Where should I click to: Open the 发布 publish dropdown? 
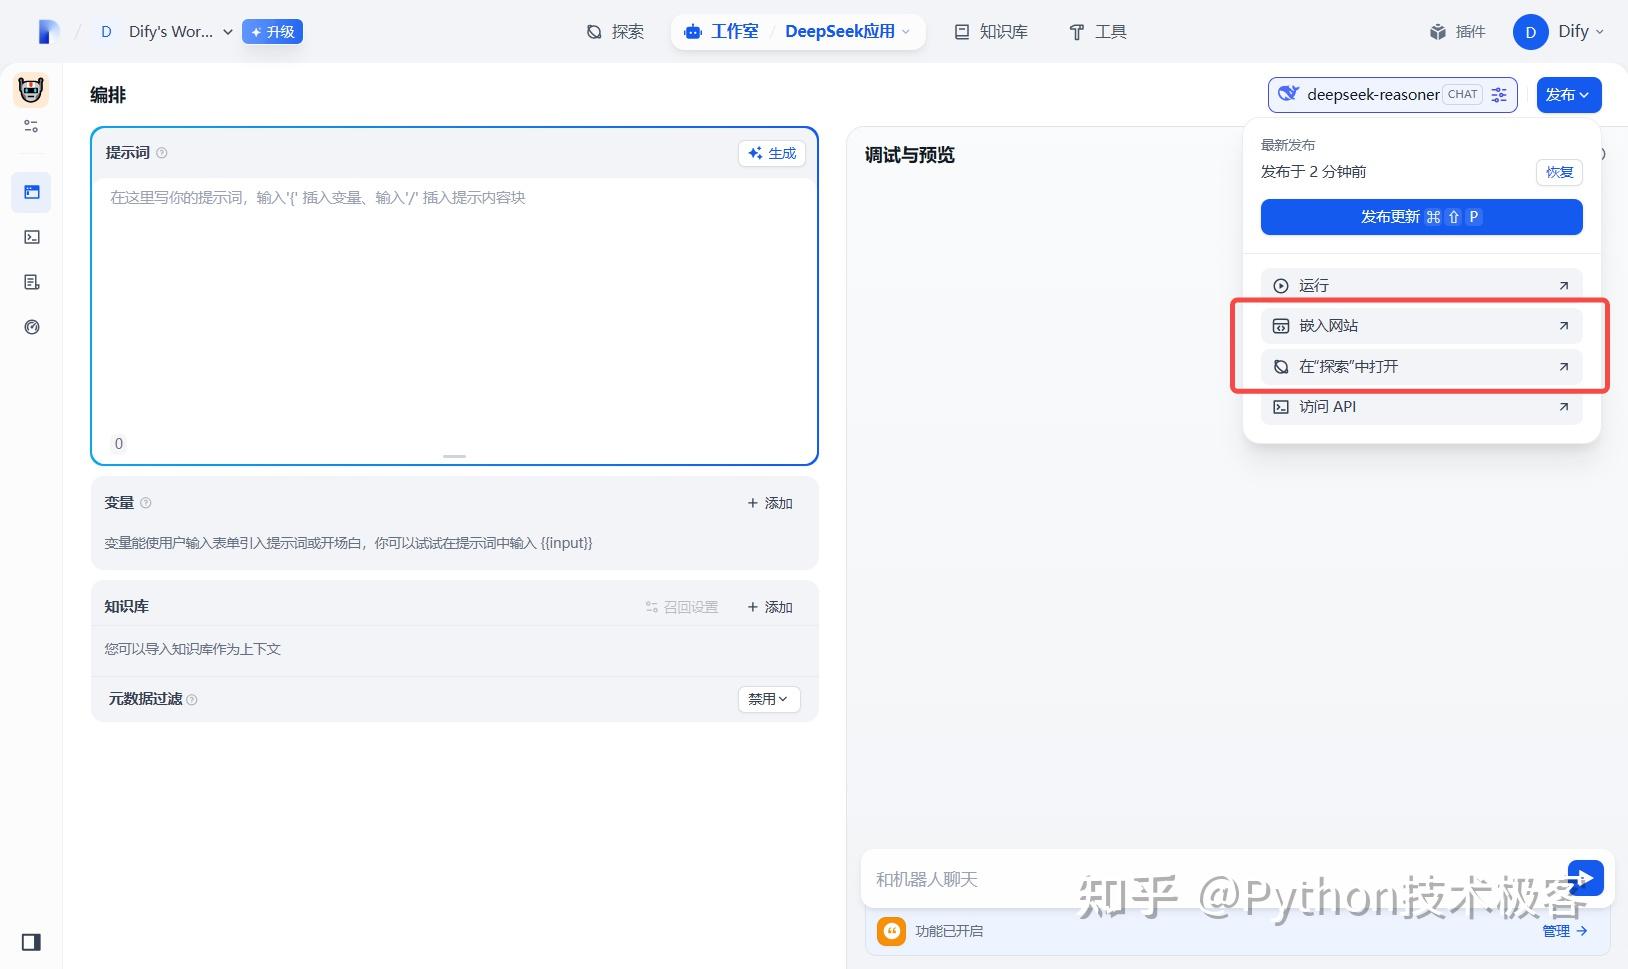click(1569, 95)
